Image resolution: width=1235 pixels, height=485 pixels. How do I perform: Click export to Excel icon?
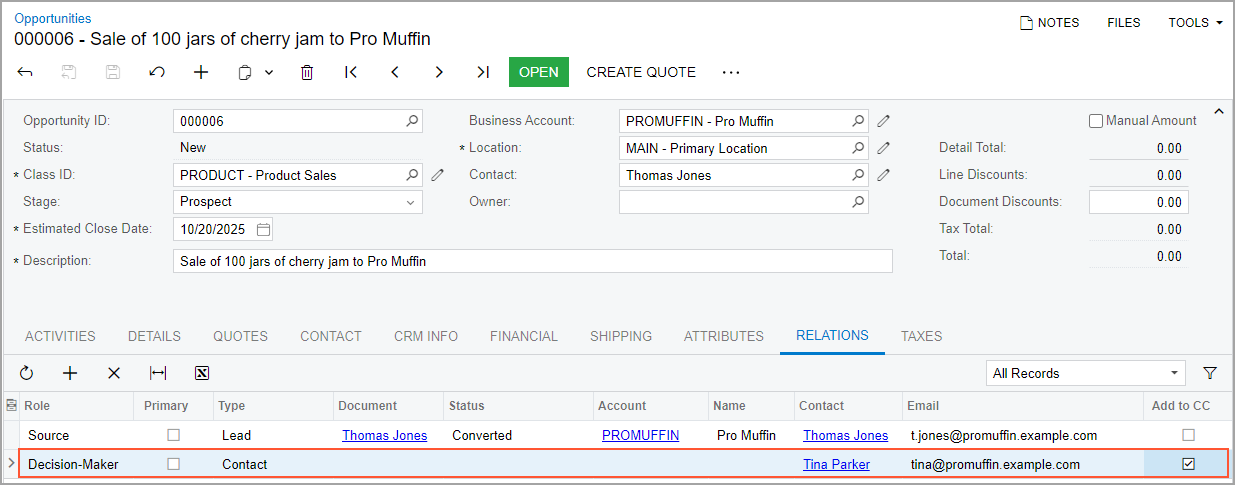point(202,373)
